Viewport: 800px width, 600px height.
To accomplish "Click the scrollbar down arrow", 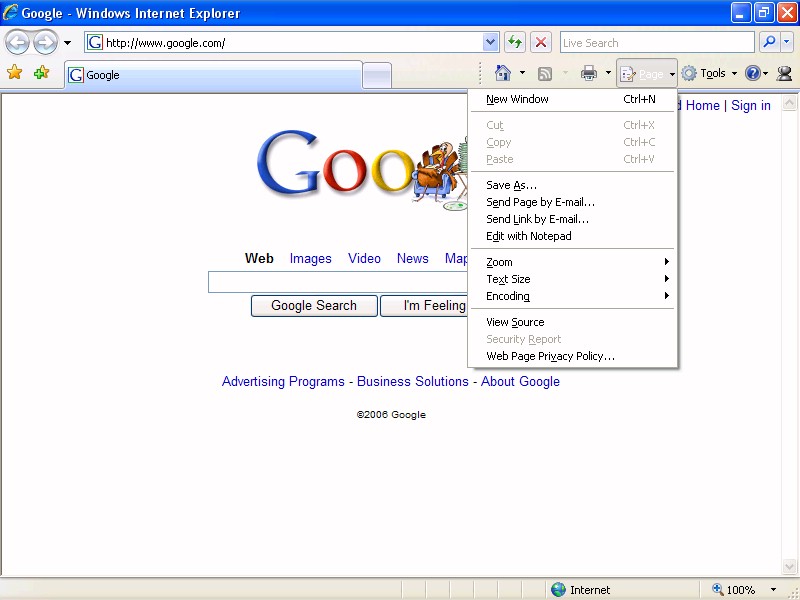I will click(789, 566).
